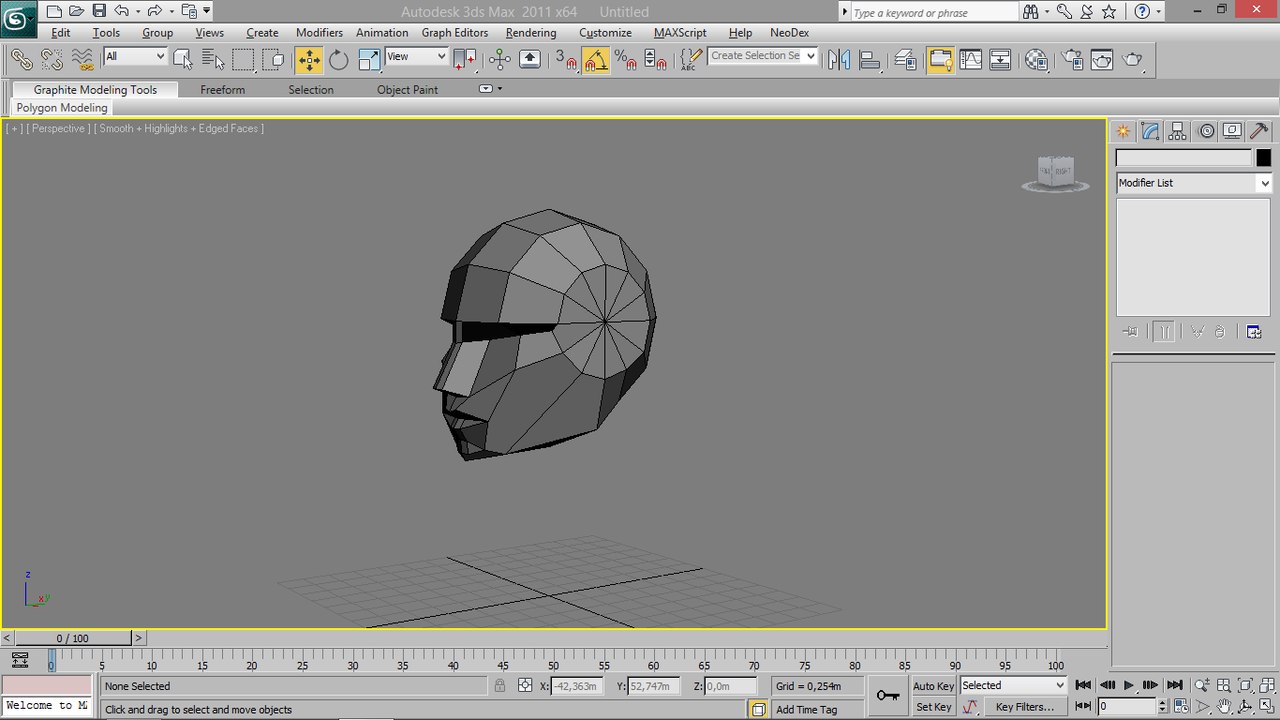Open the Render Setup dialog
The image size is (1280, 720).
point(1072,60)
